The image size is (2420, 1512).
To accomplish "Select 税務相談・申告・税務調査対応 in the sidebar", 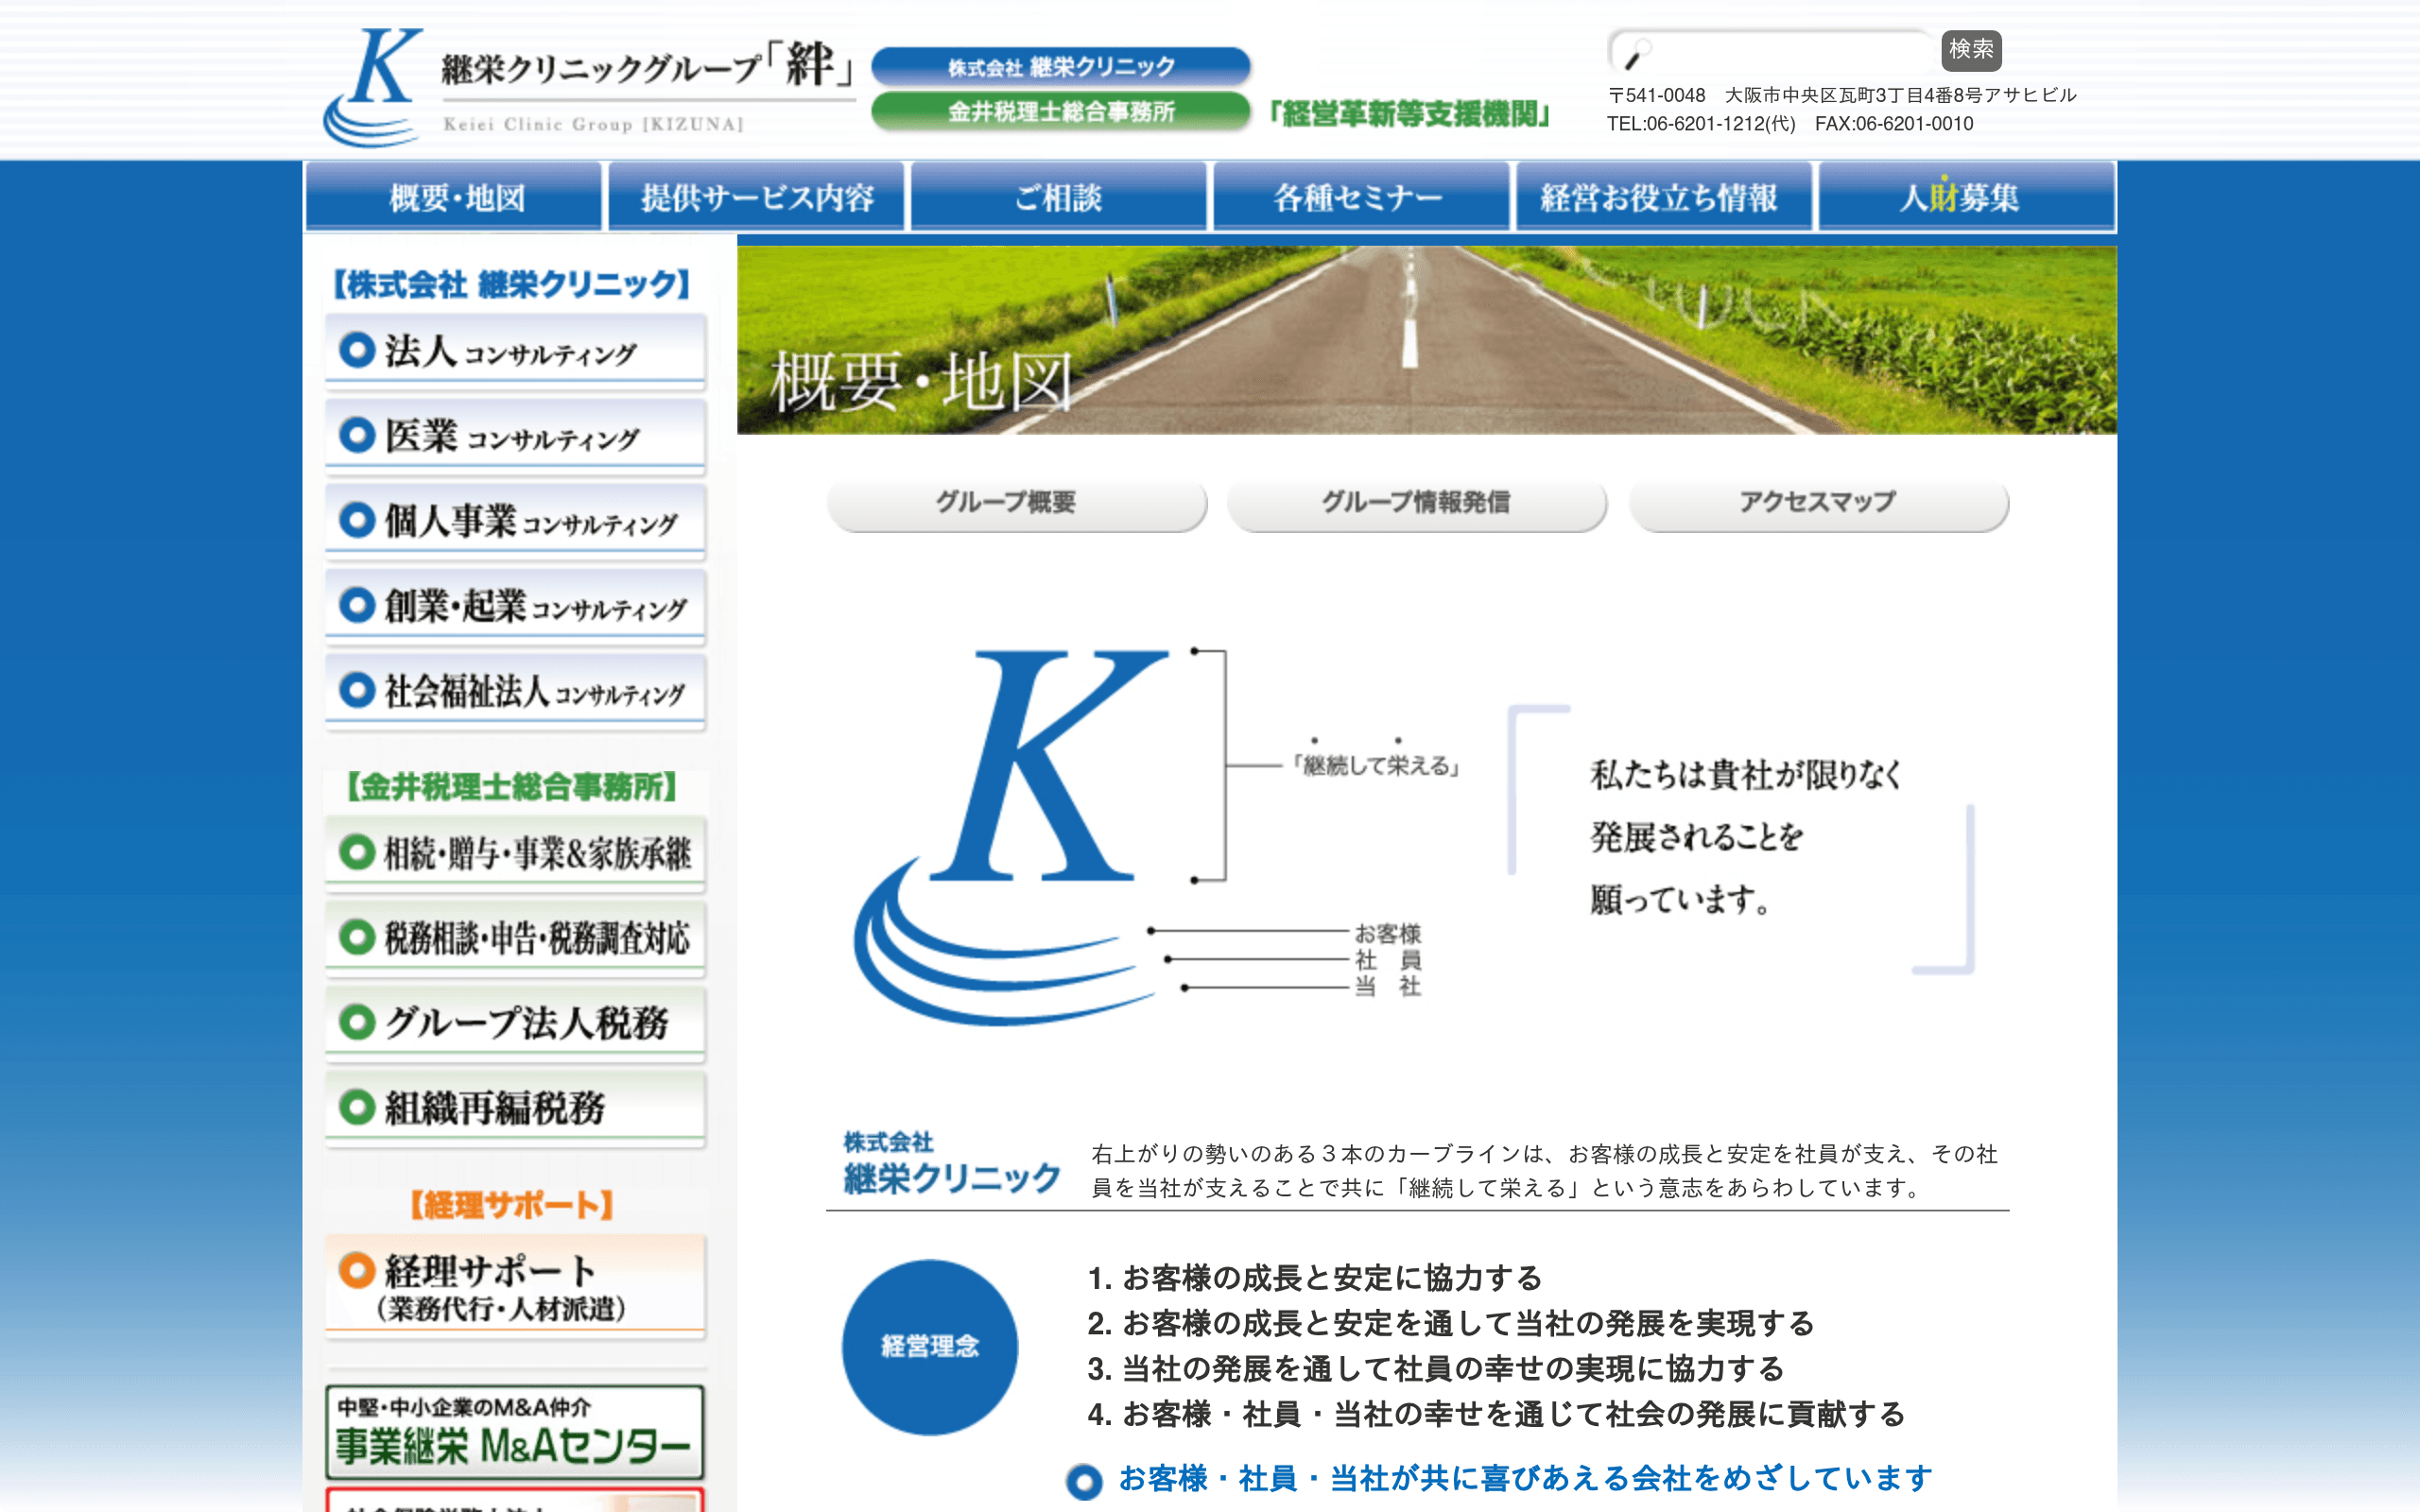I will click(x=515, y=939).
